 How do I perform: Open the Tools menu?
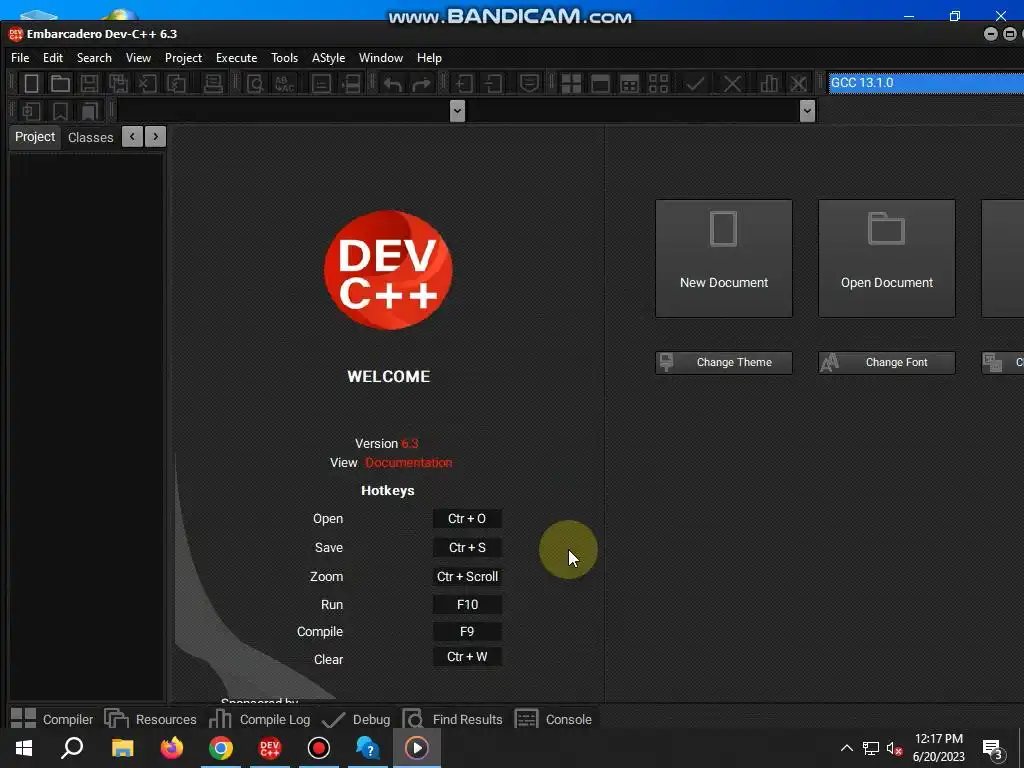coord(284,57)
